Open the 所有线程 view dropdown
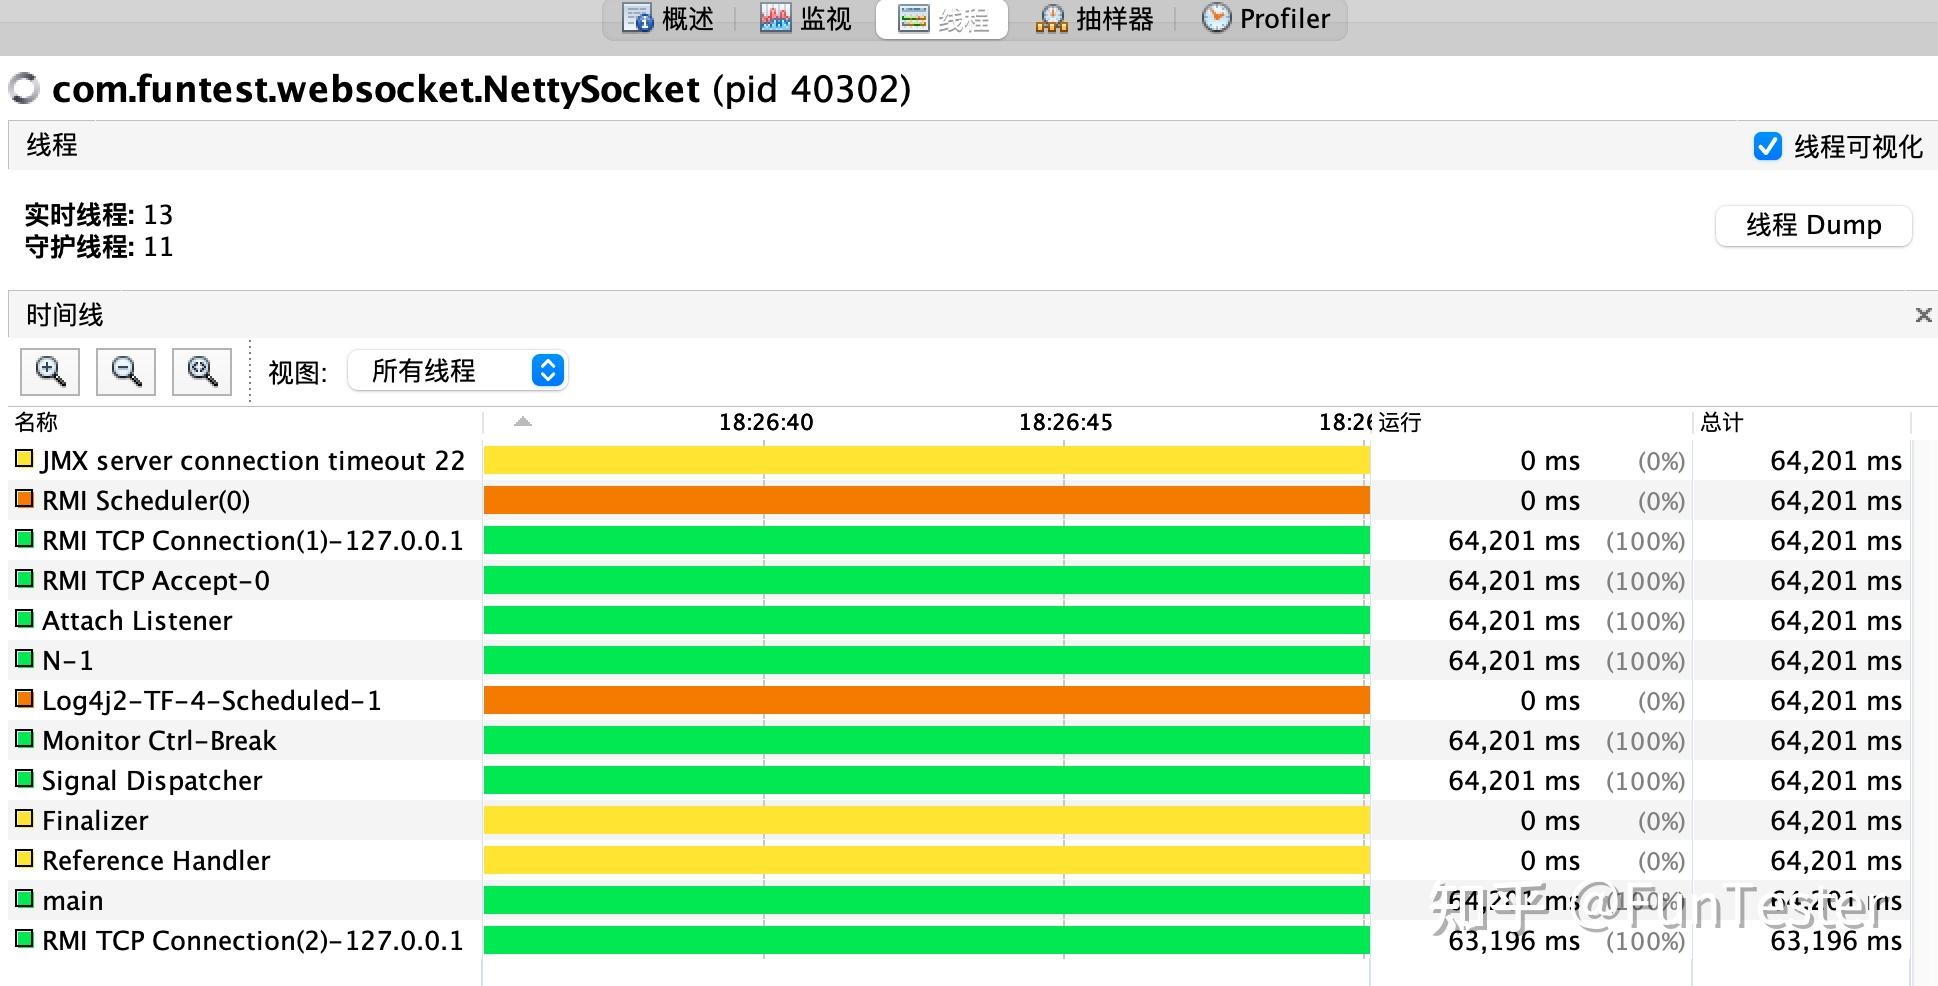1938x986 pixels. point(458,371)
